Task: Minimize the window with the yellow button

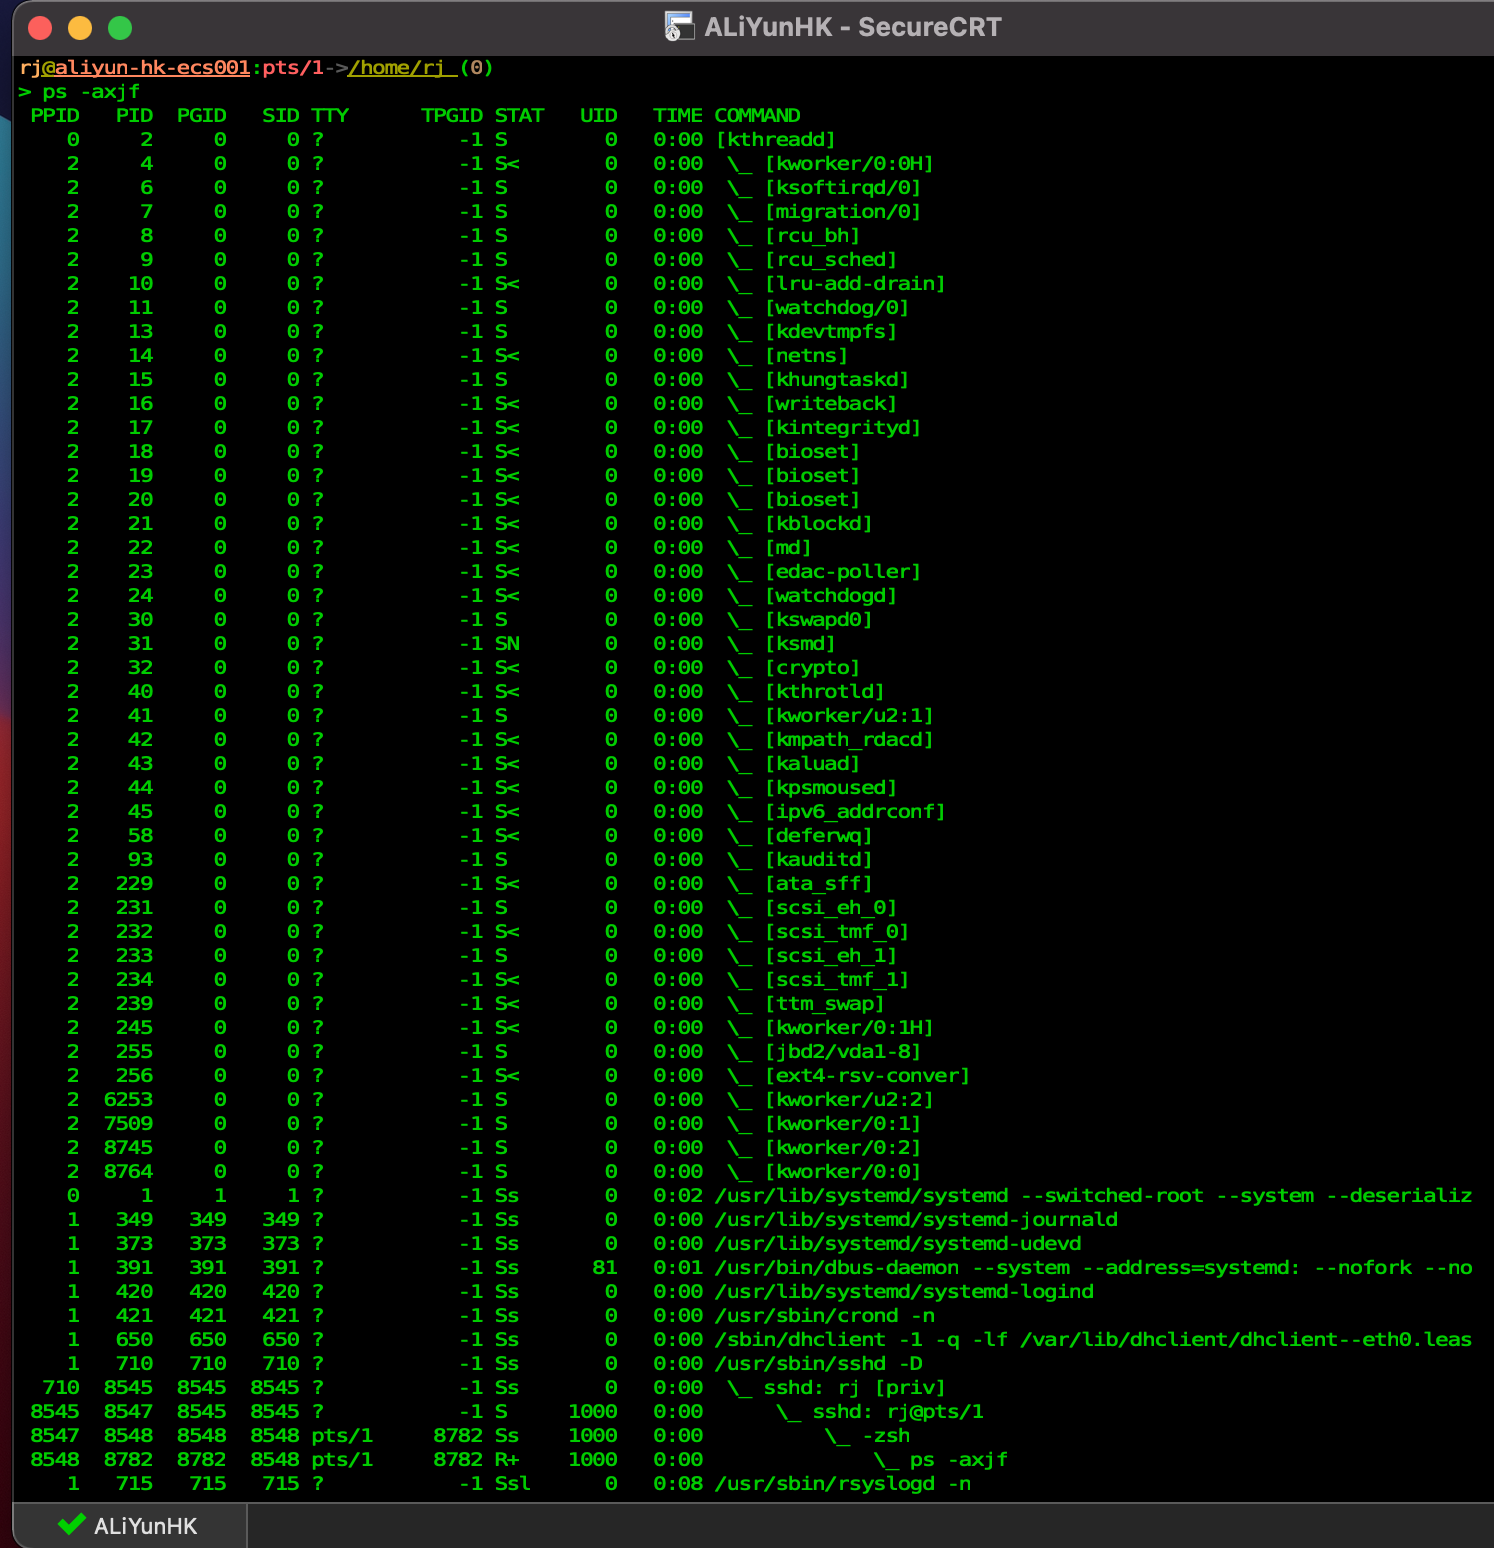Action: (80, 28)
